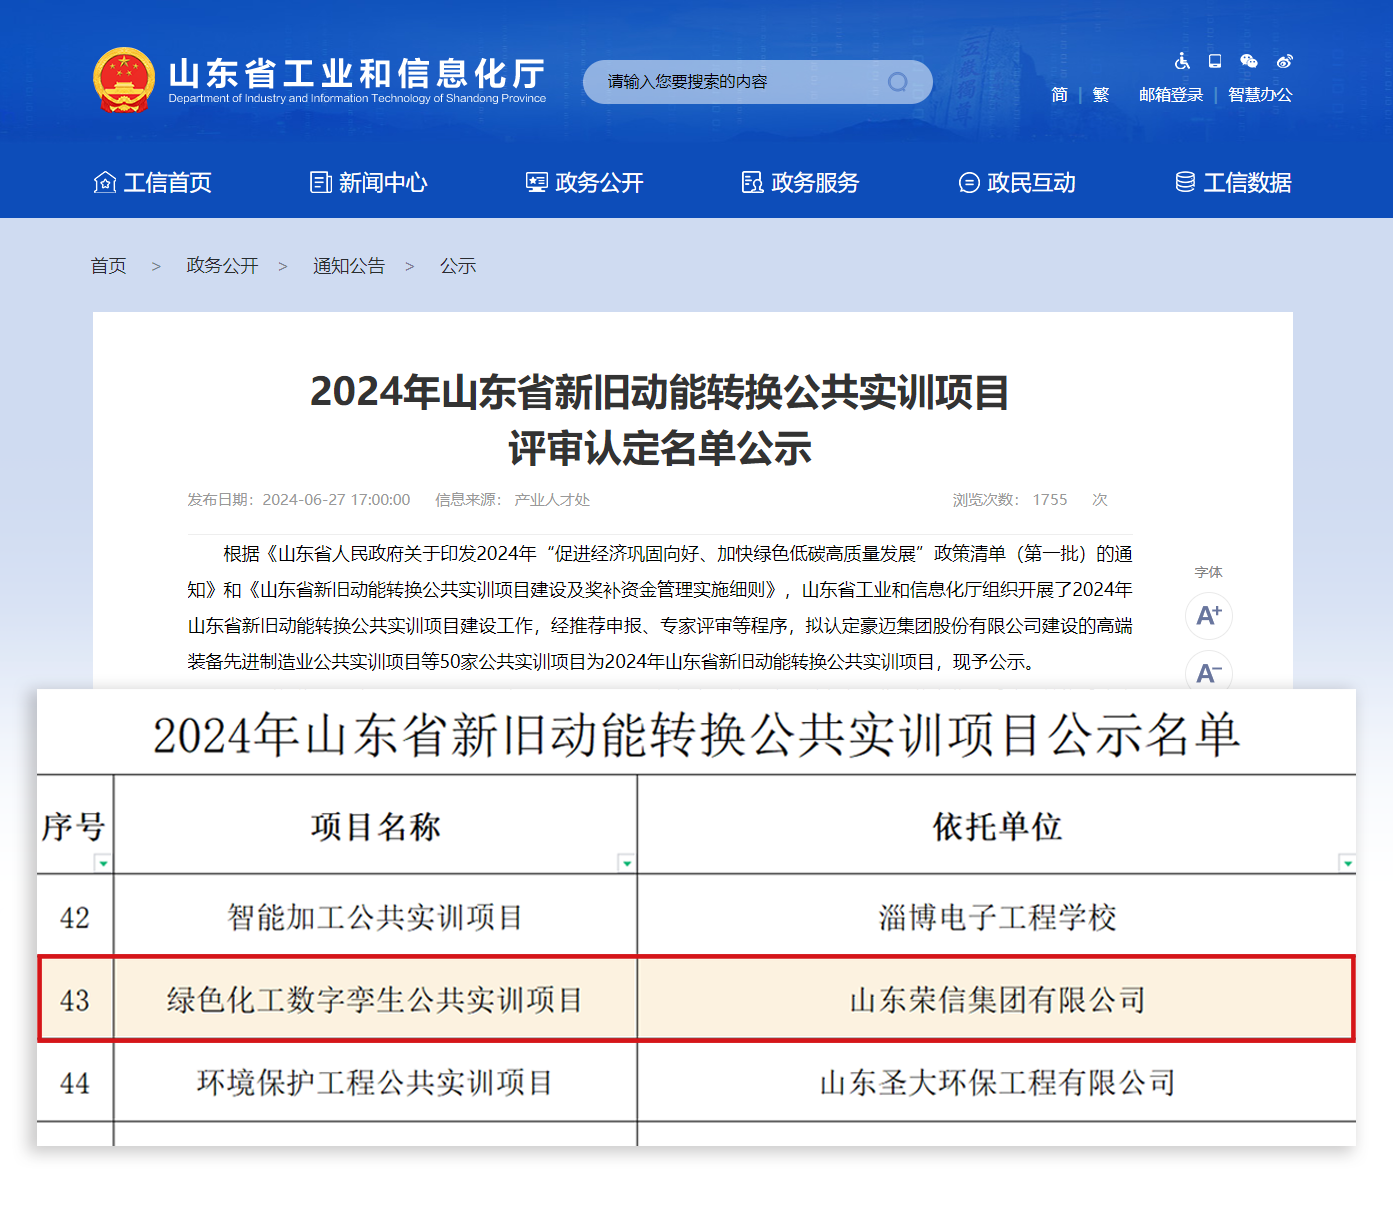
Task: Click the 通知公告 breadcrumb link
Action: (349, 266)
